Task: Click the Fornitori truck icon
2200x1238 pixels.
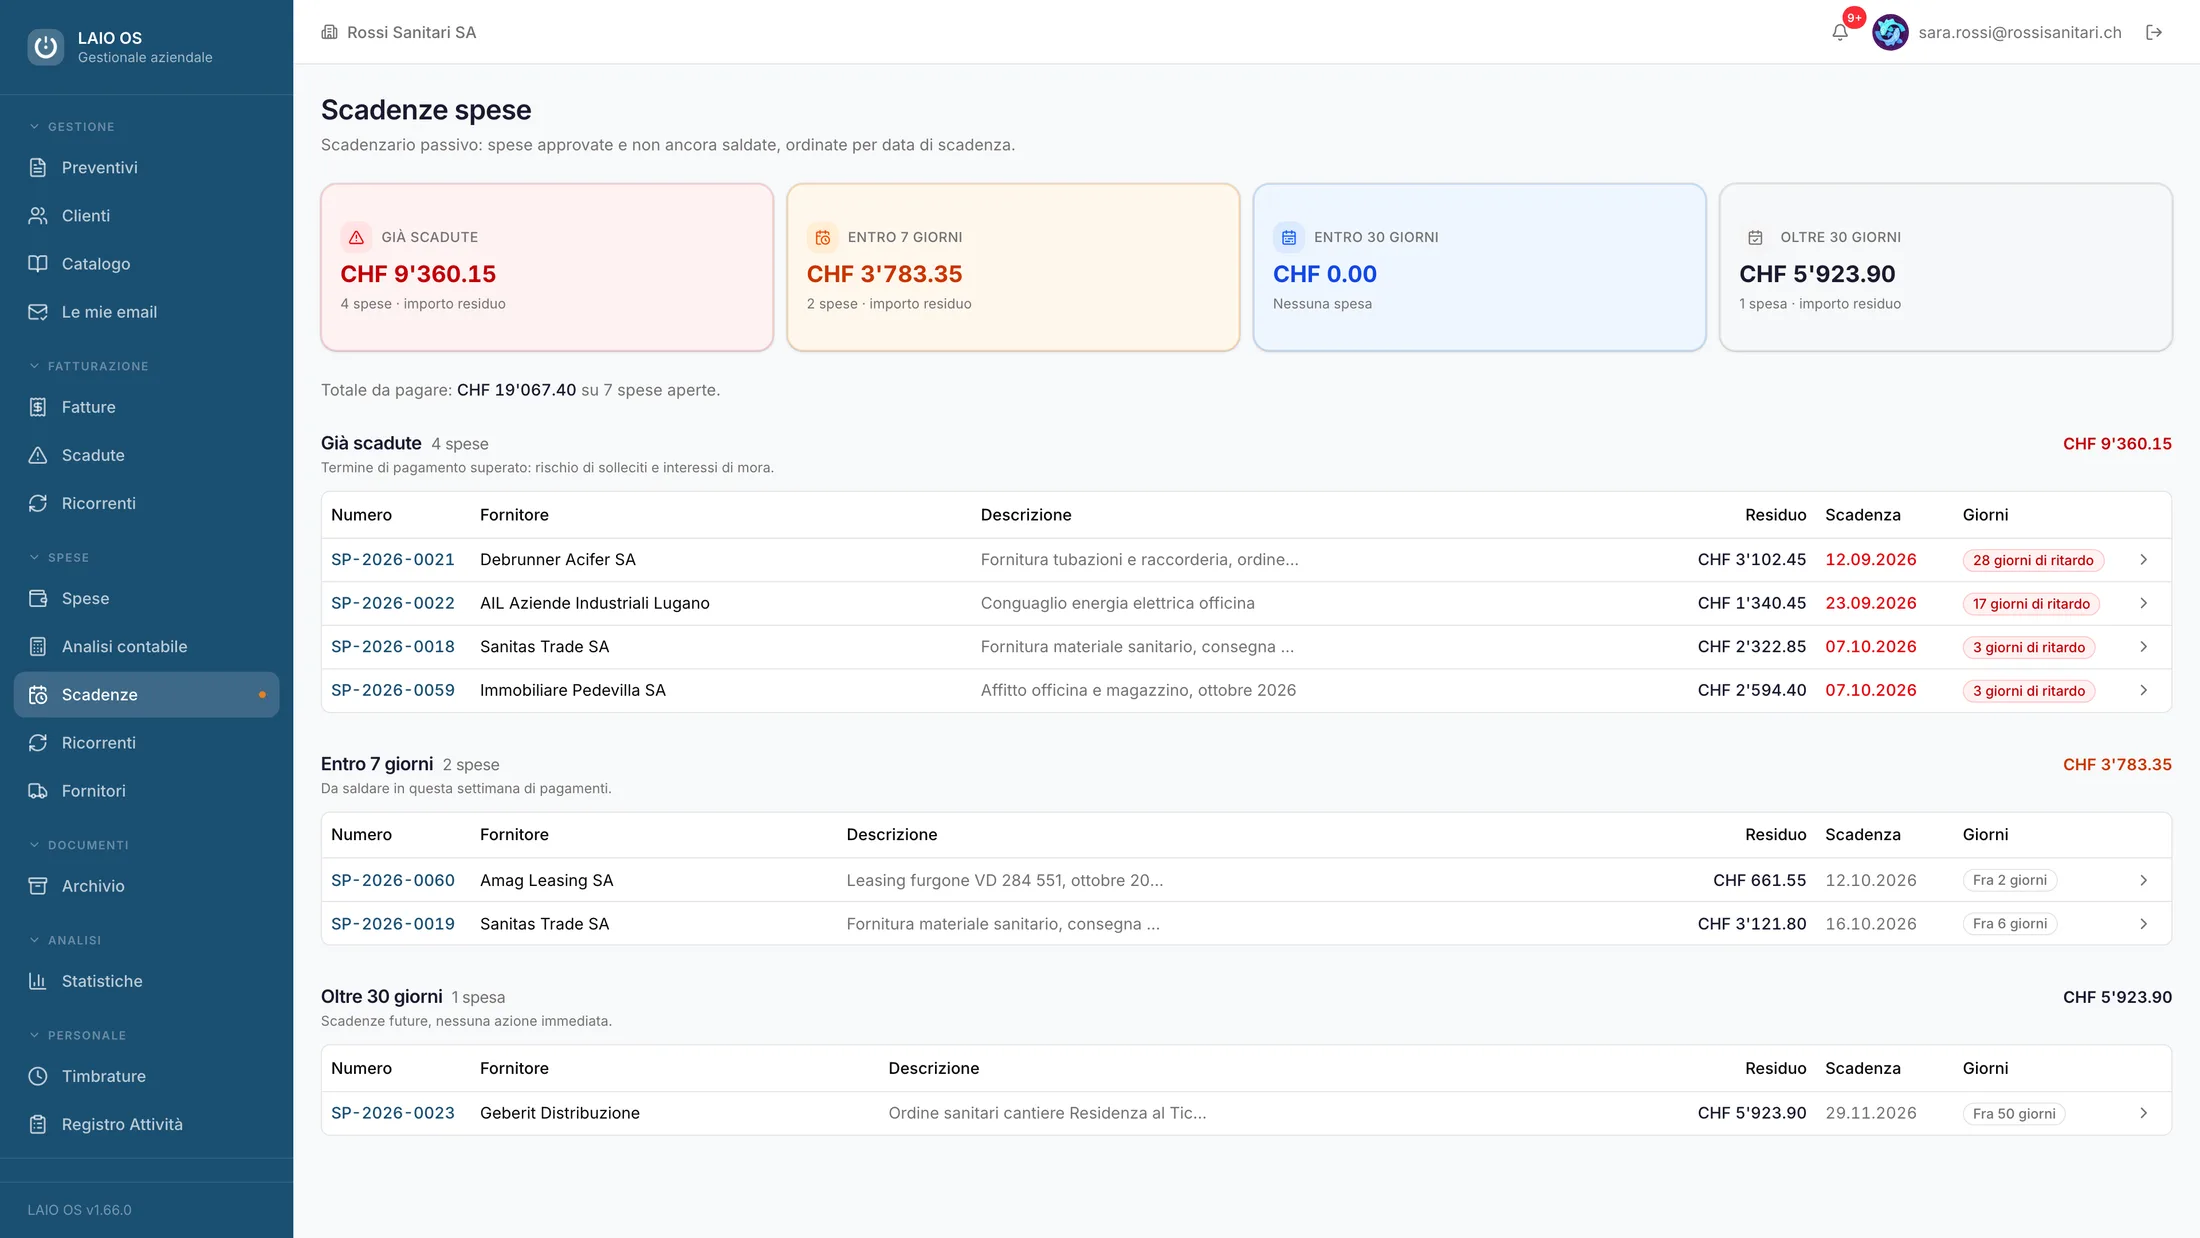Action: [x=38, y=791]
